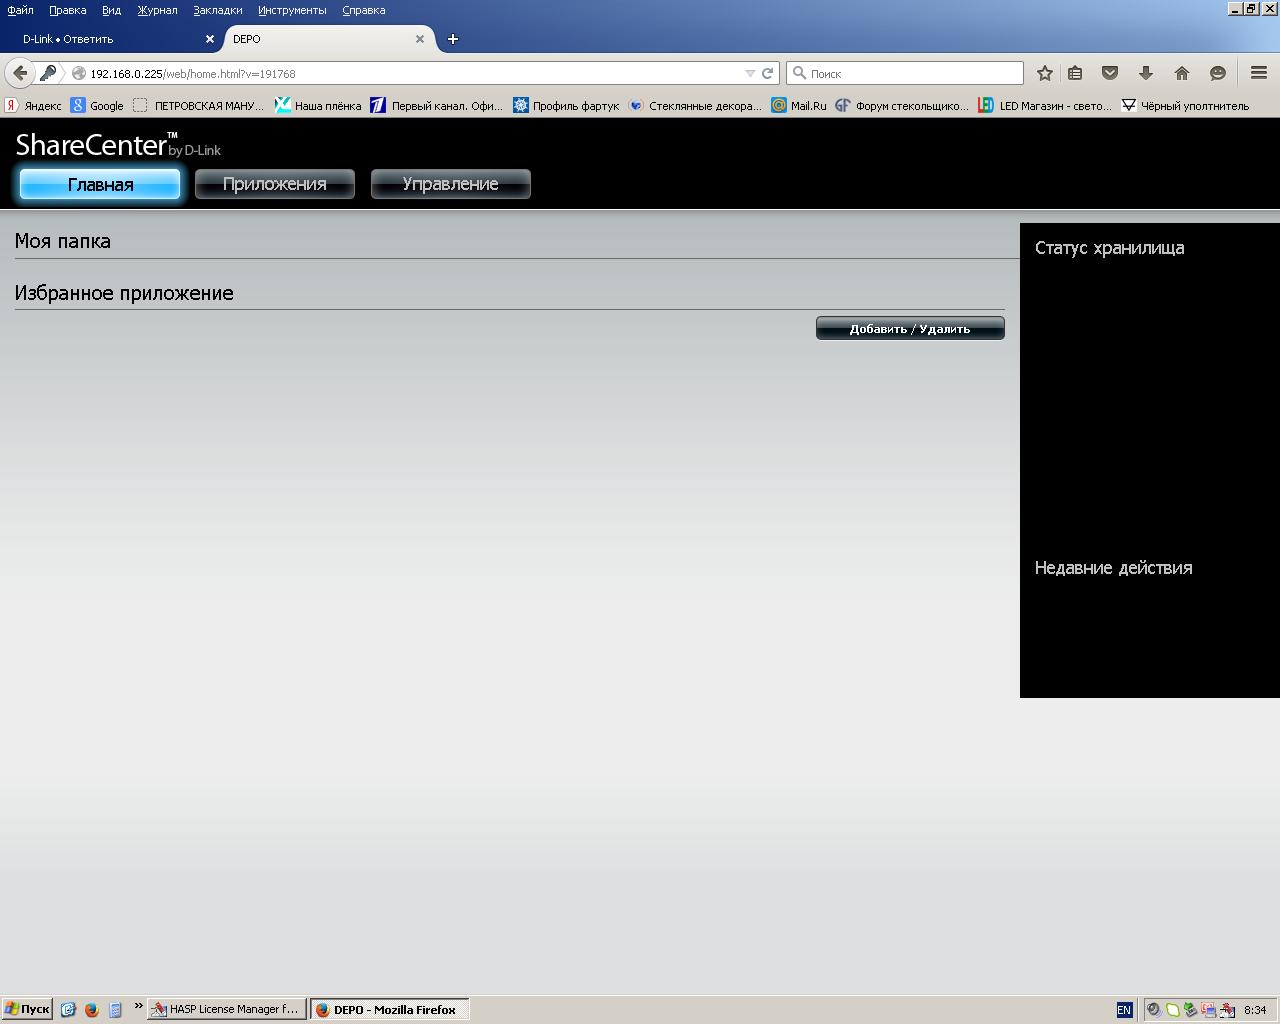Click the Избранное приложение heading

pyautogui.click(x=124, y=293)
